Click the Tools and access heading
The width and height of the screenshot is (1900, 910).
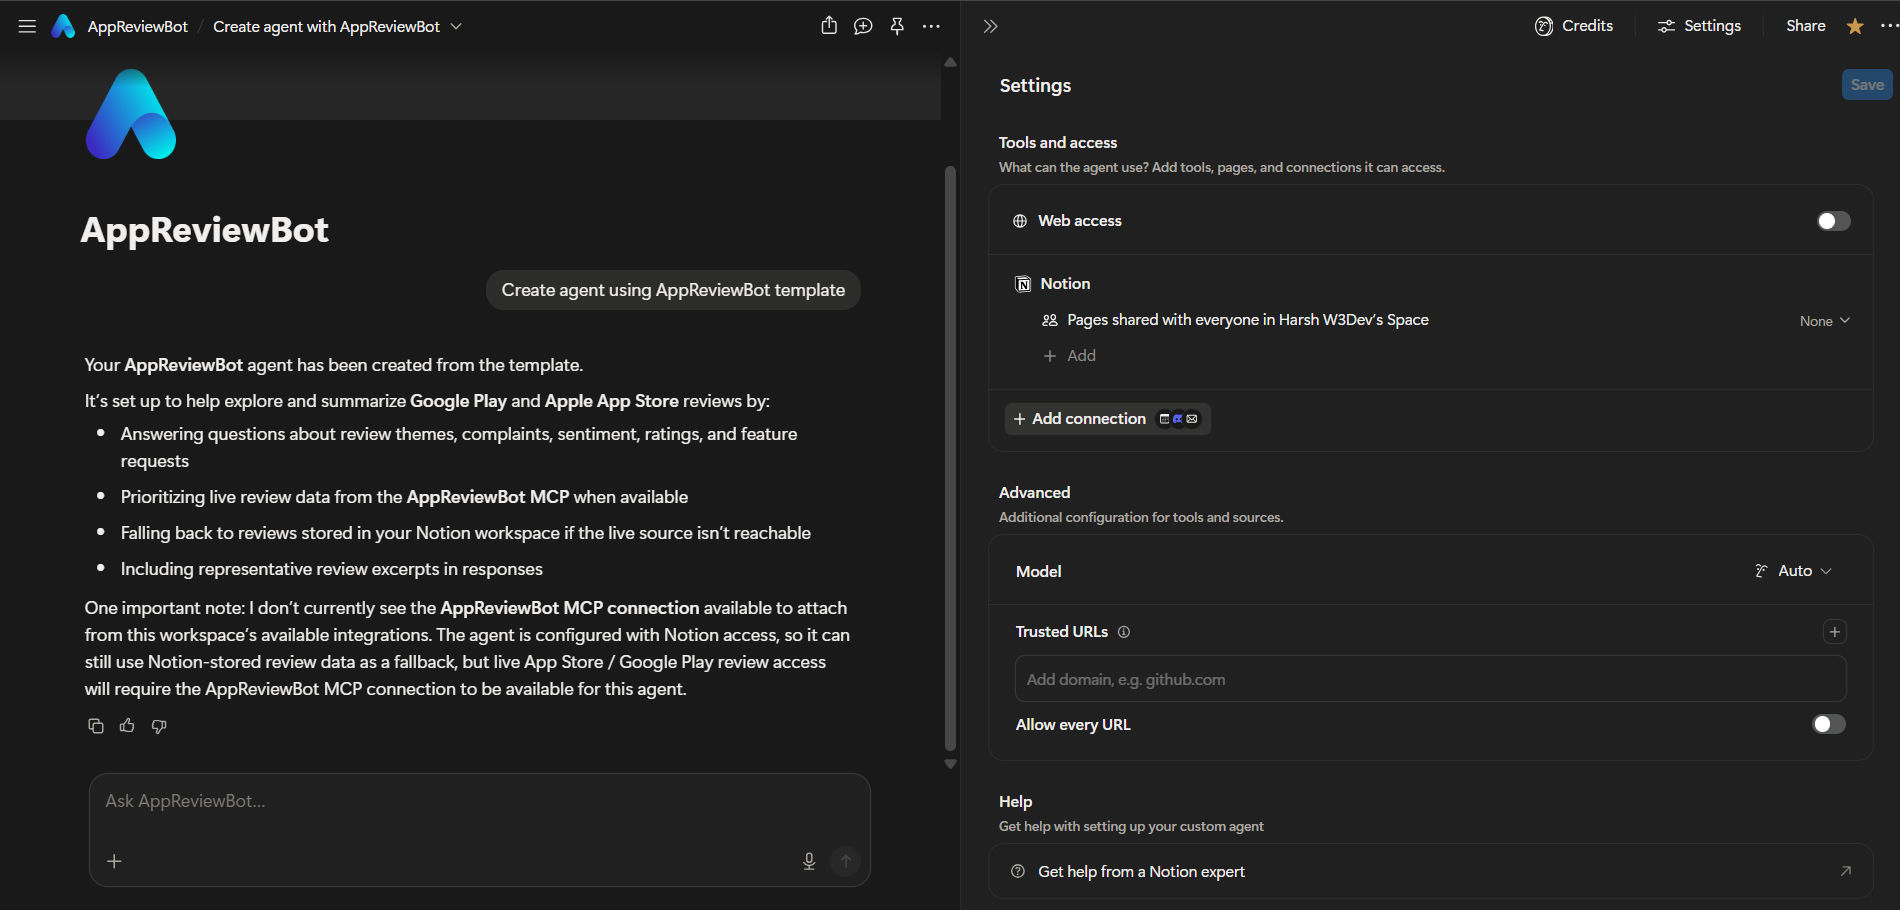[x=1057, y=143]
